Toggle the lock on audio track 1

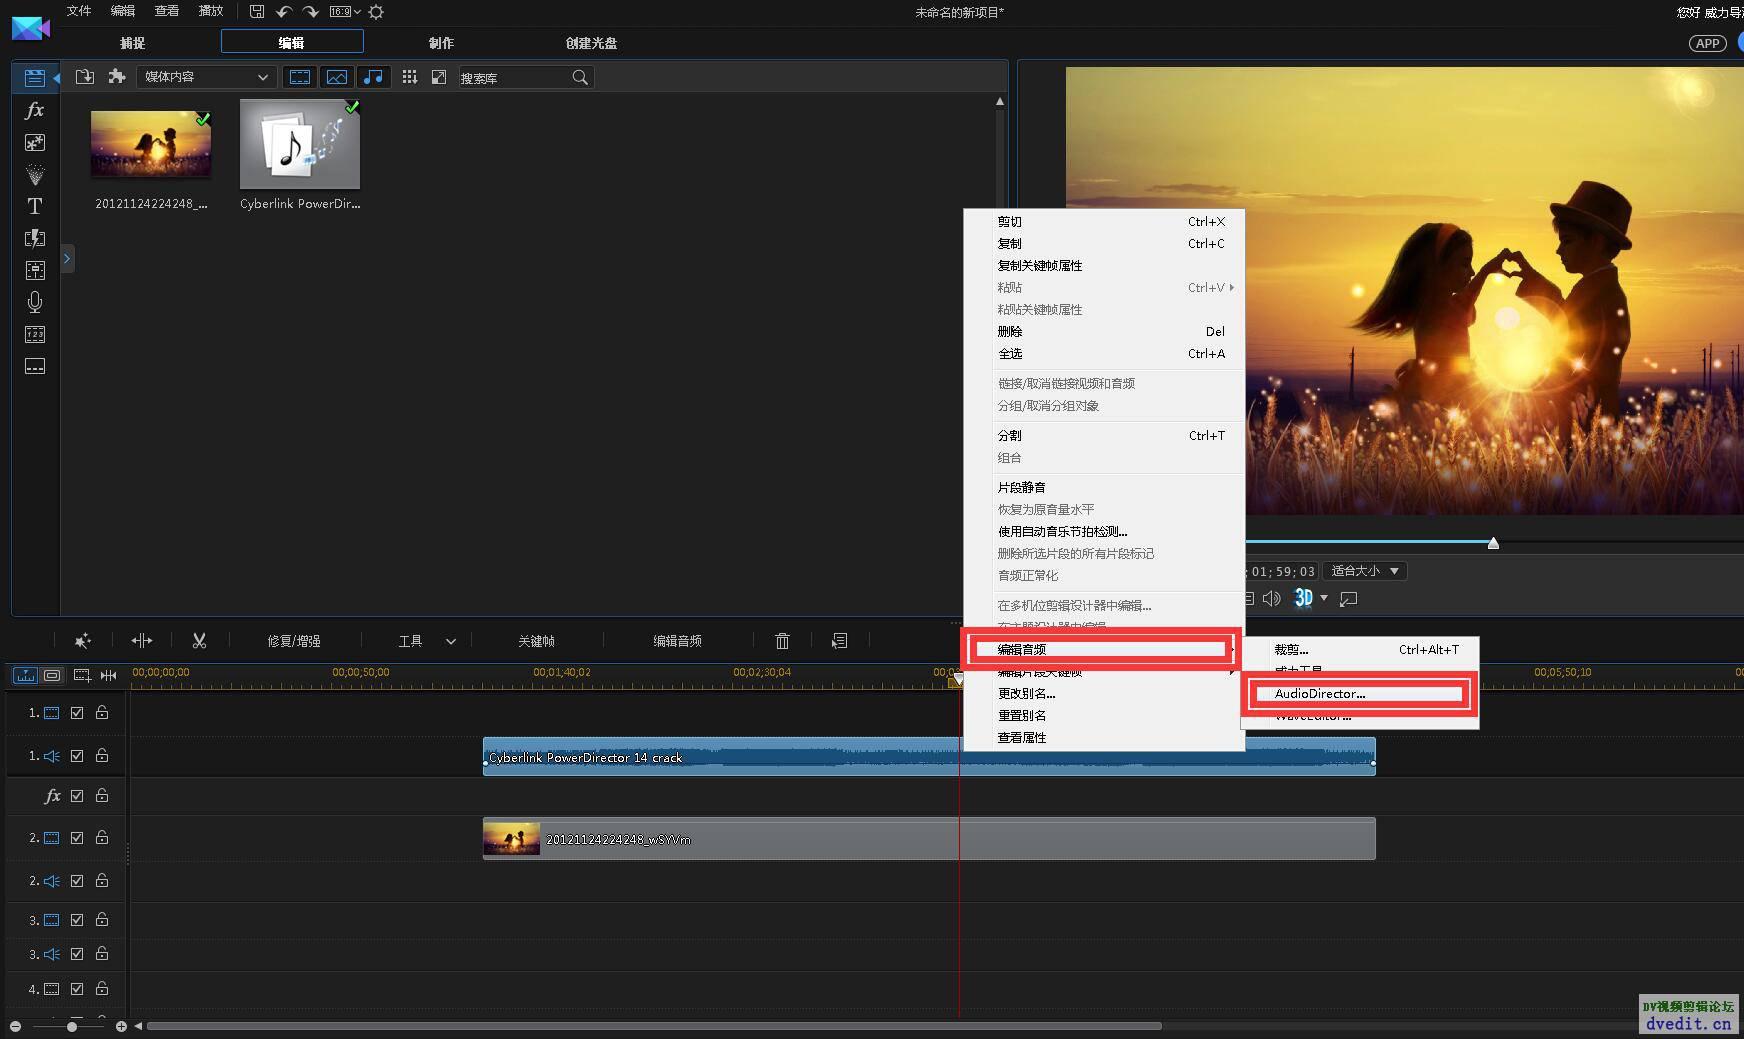102,756
